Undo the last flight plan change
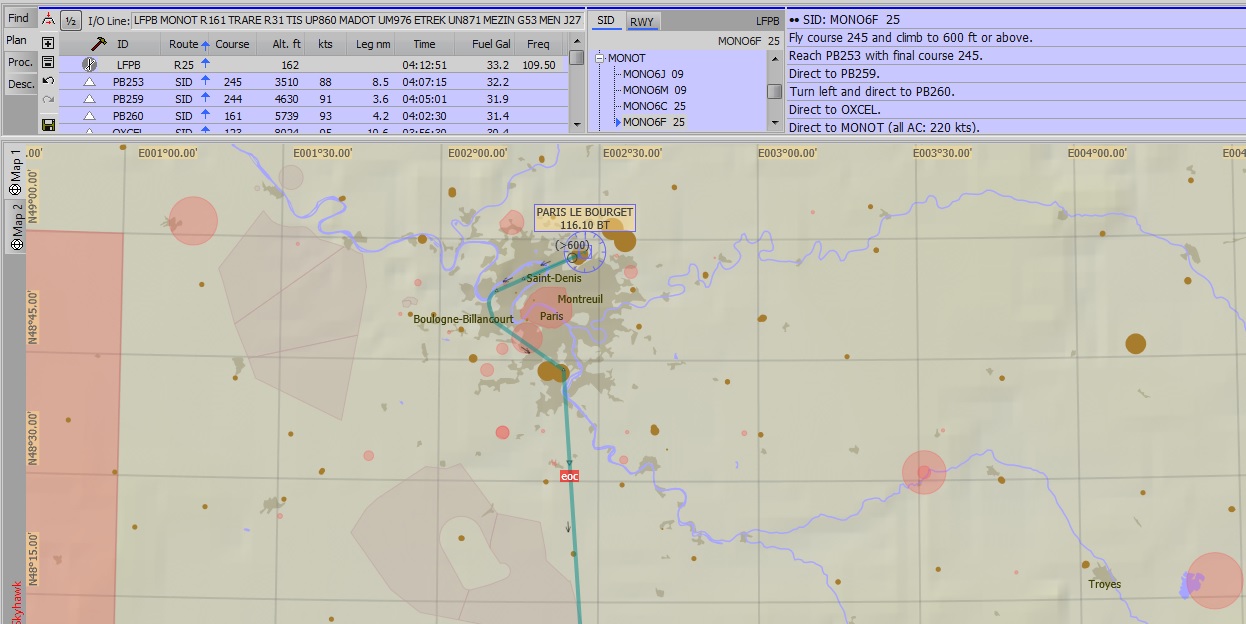The width and height of the screenshot is (1246, 624). 48,80
